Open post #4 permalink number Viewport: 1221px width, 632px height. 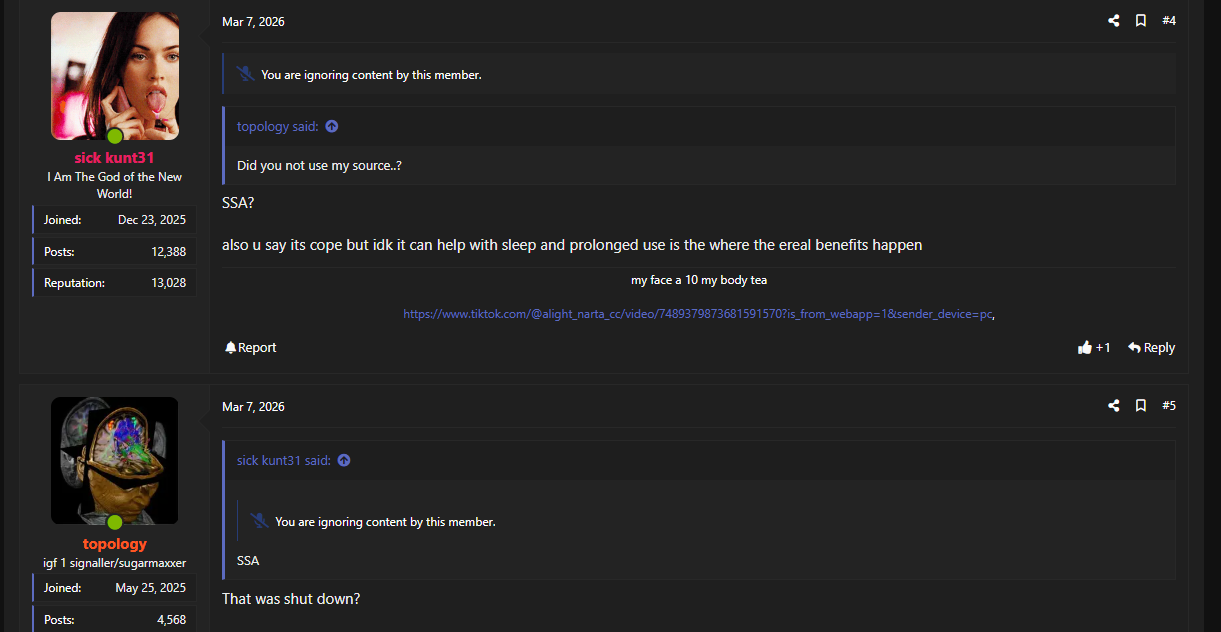[1169, 21]
